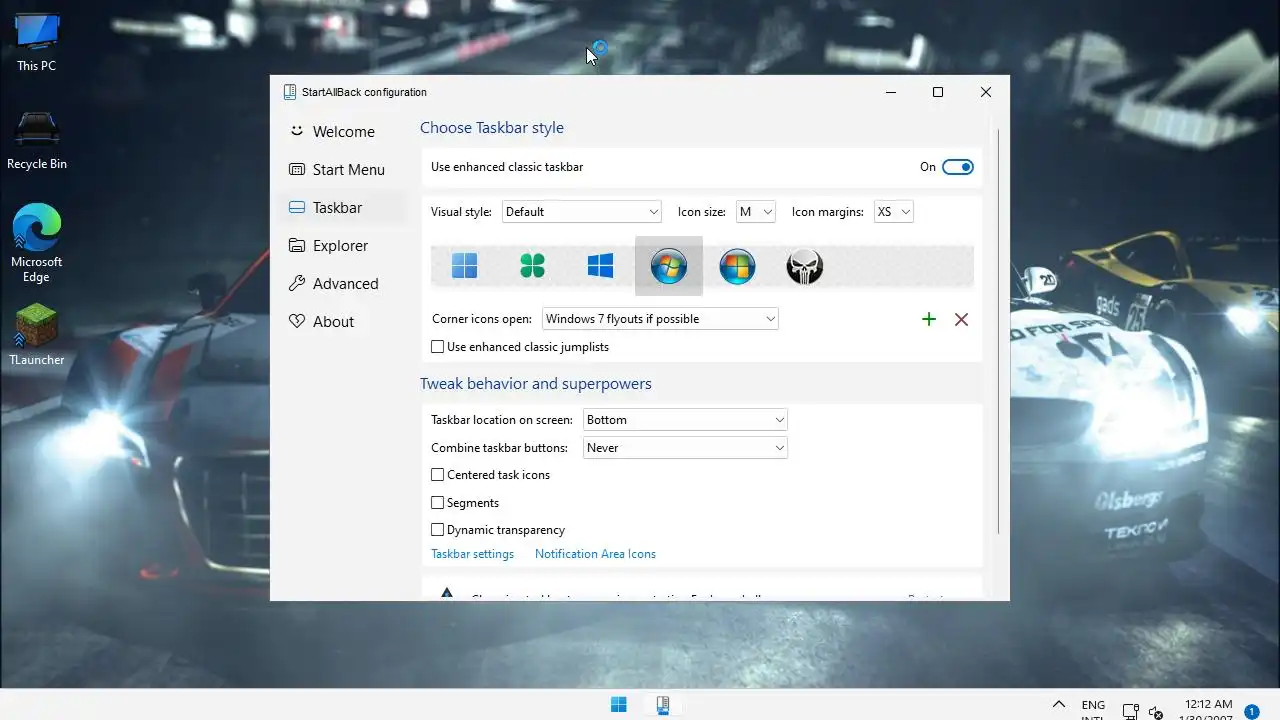Viewport: 1280px width, 720px height.
Task: Click StartAllBack taskbar app button
Action: pos(662,705)
